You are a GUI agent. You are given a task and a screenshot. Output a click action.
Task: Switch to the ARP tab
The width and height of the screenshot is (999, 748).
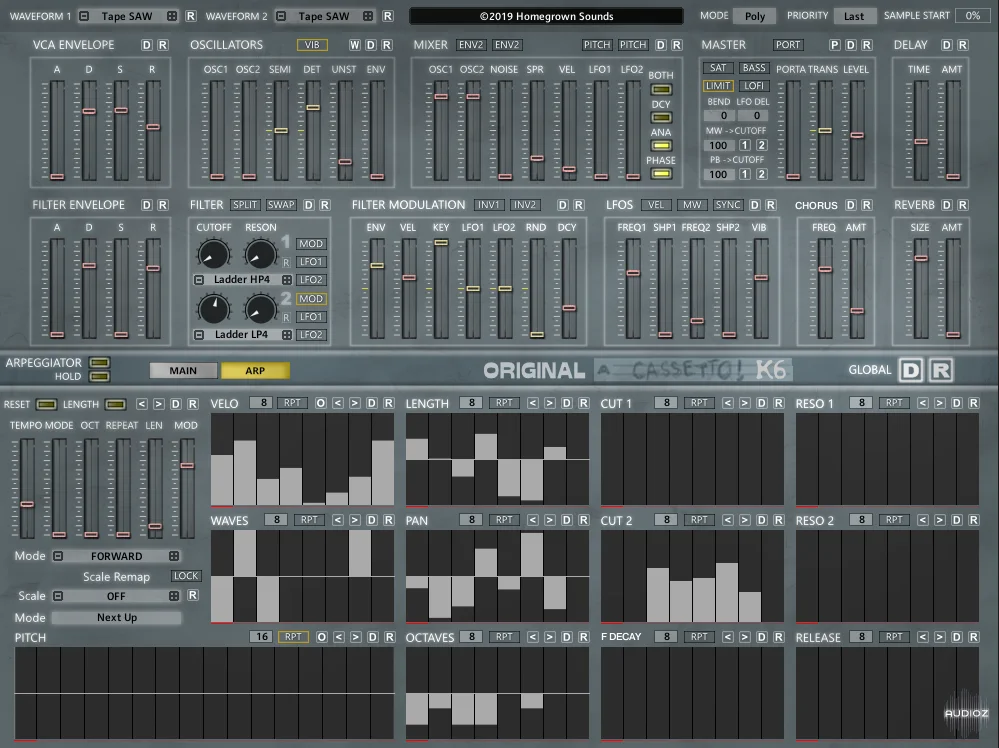pyautogui.click(x=255, y=370)
